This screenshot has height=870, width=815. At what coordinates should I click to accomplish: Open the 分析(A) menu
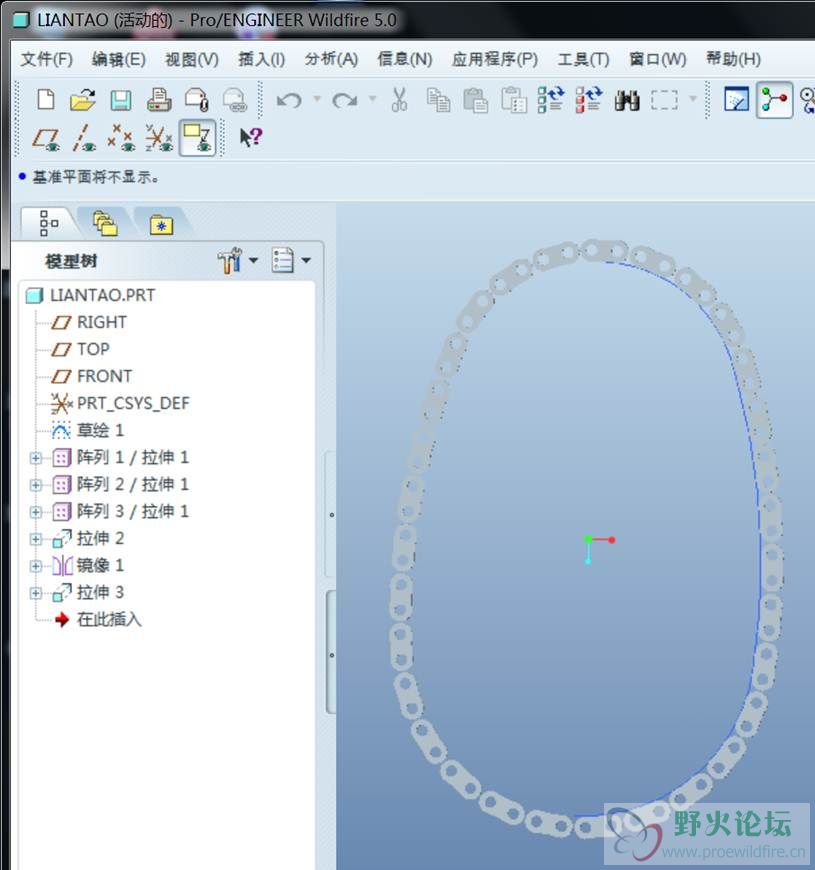[x=331, y=59]
